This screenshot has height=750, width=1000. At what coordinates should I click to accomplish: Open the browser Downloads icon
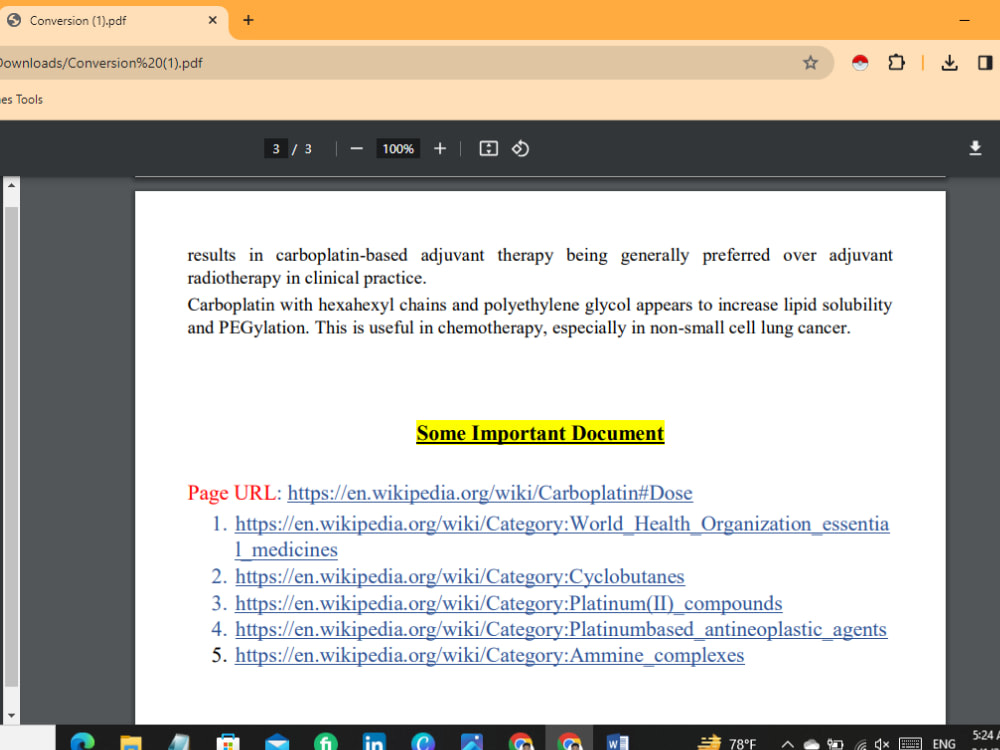[949, 62]
